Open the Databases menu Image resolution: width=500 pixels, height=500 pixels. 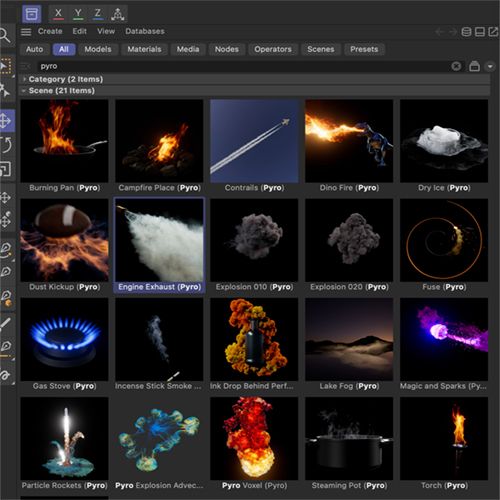click(145, 31)
